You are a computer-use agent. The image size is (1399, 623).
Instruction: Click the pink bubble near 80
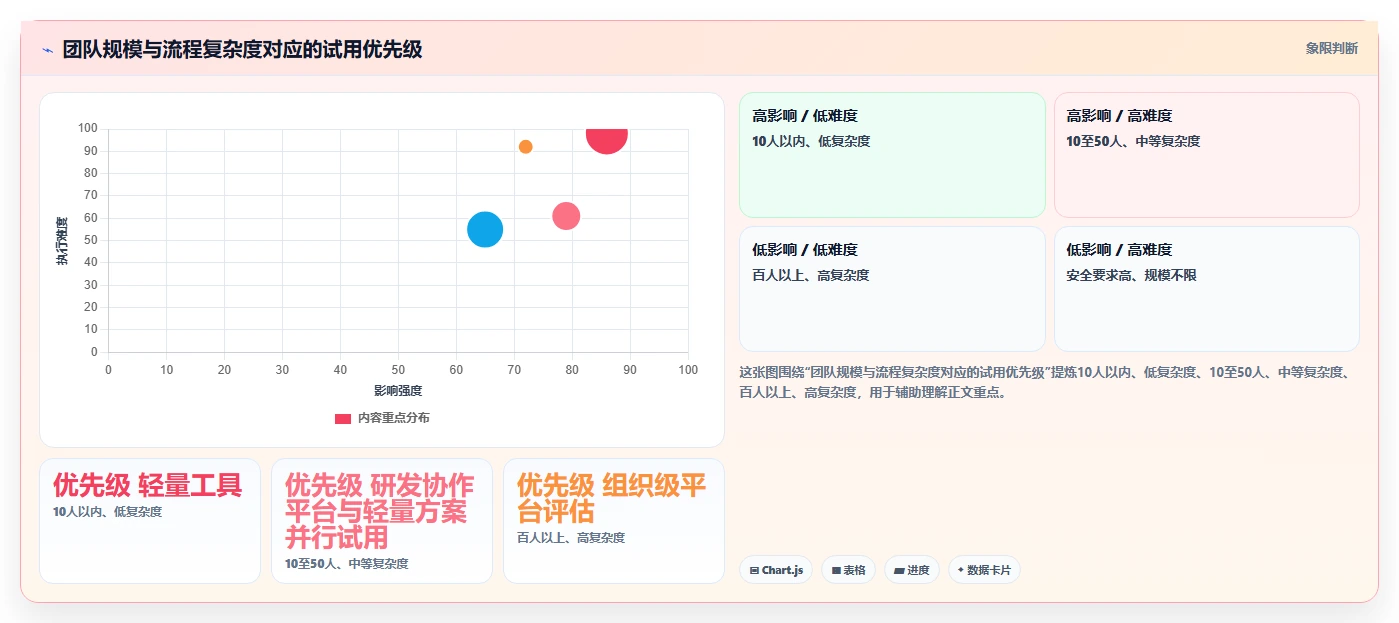(566, 216)
